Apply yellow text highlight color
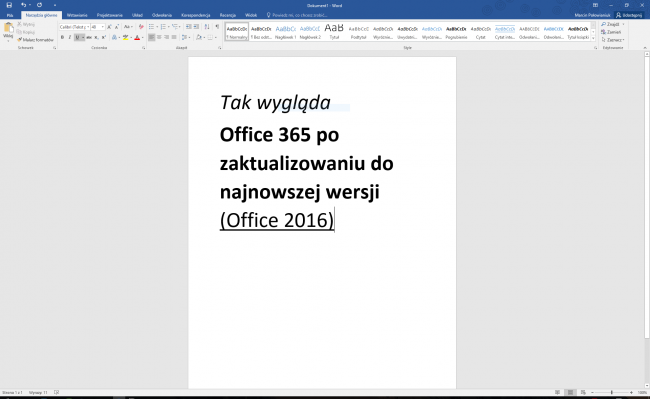 [x=125, y=38]
